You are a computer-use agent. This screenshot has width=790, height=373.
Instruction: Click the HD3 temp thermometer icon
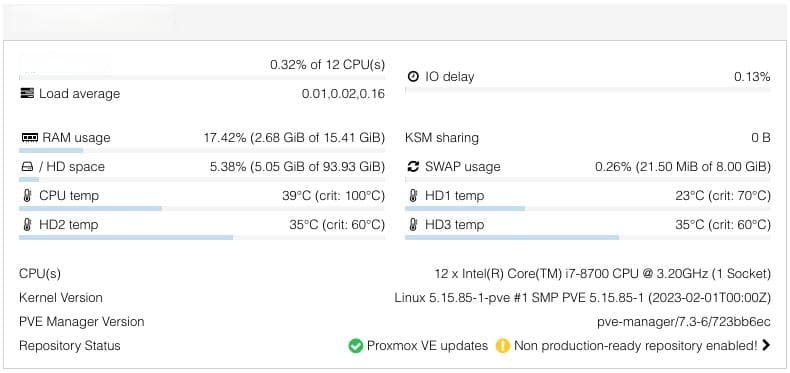413,225
